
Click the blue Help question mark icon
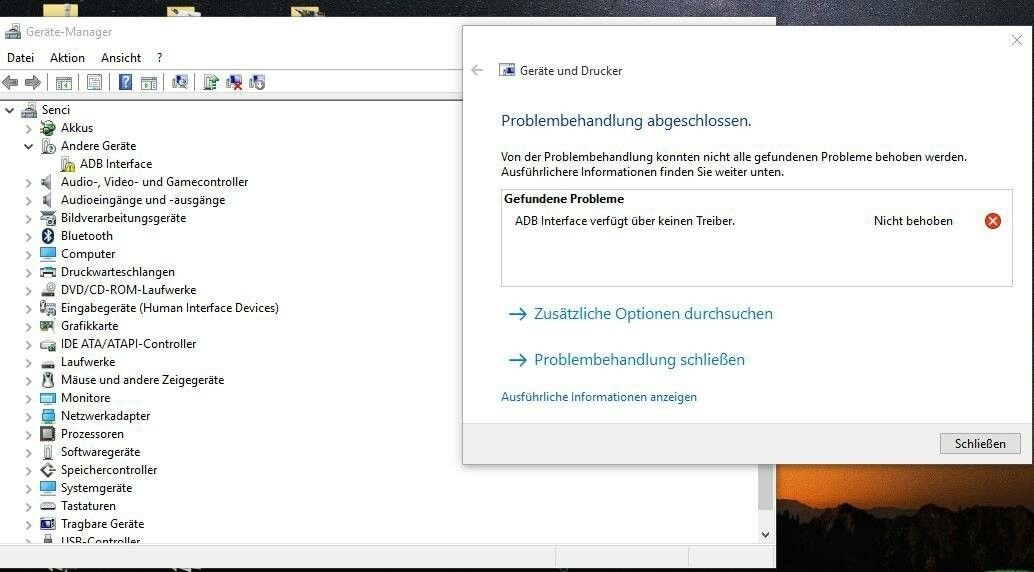click(x=125, y=82)
